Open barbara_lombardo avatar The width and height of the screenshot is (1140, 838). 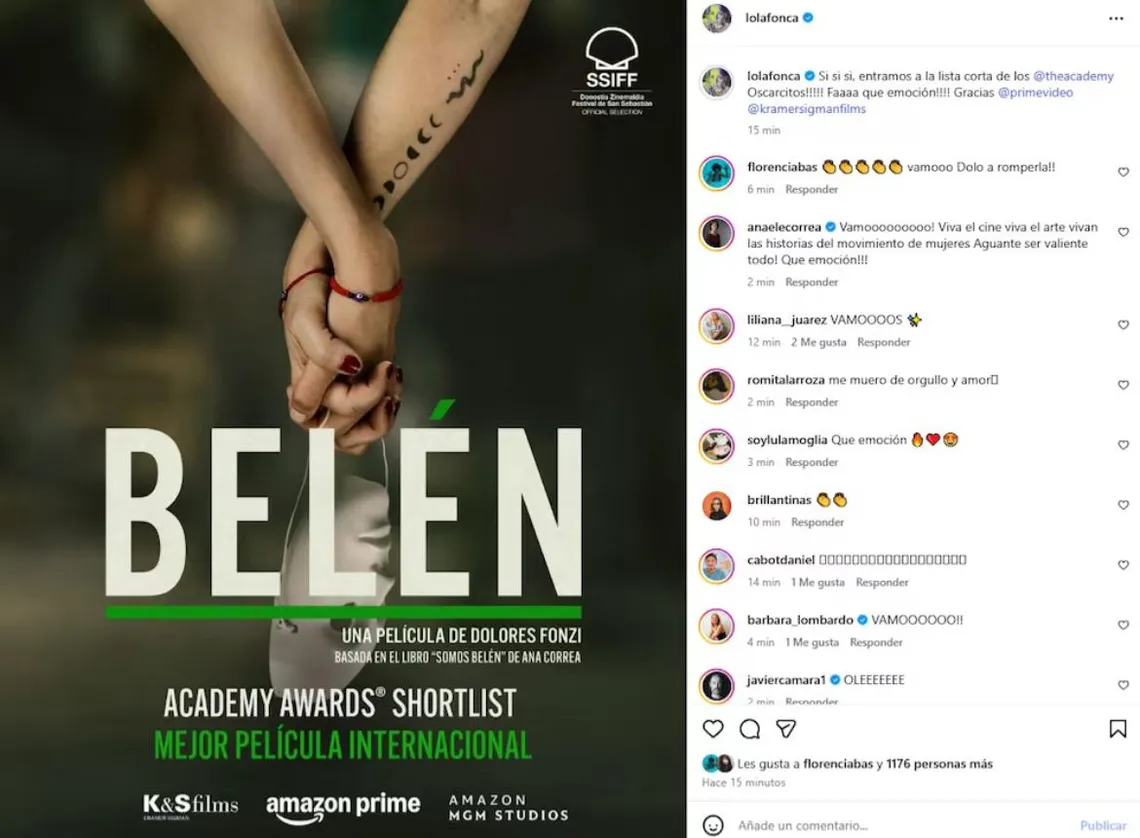[716, 626]
